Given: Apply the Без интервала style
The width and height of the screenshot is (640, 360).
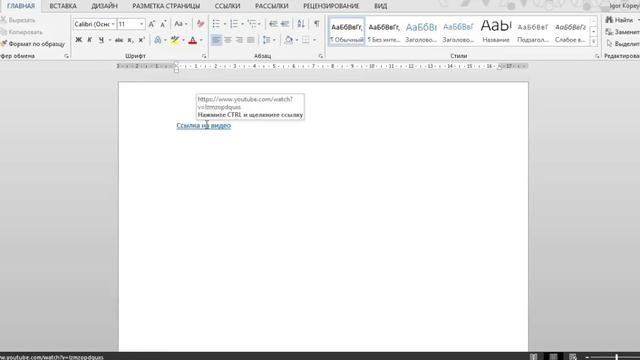Looking at the screenshot, I should point(384,31).
